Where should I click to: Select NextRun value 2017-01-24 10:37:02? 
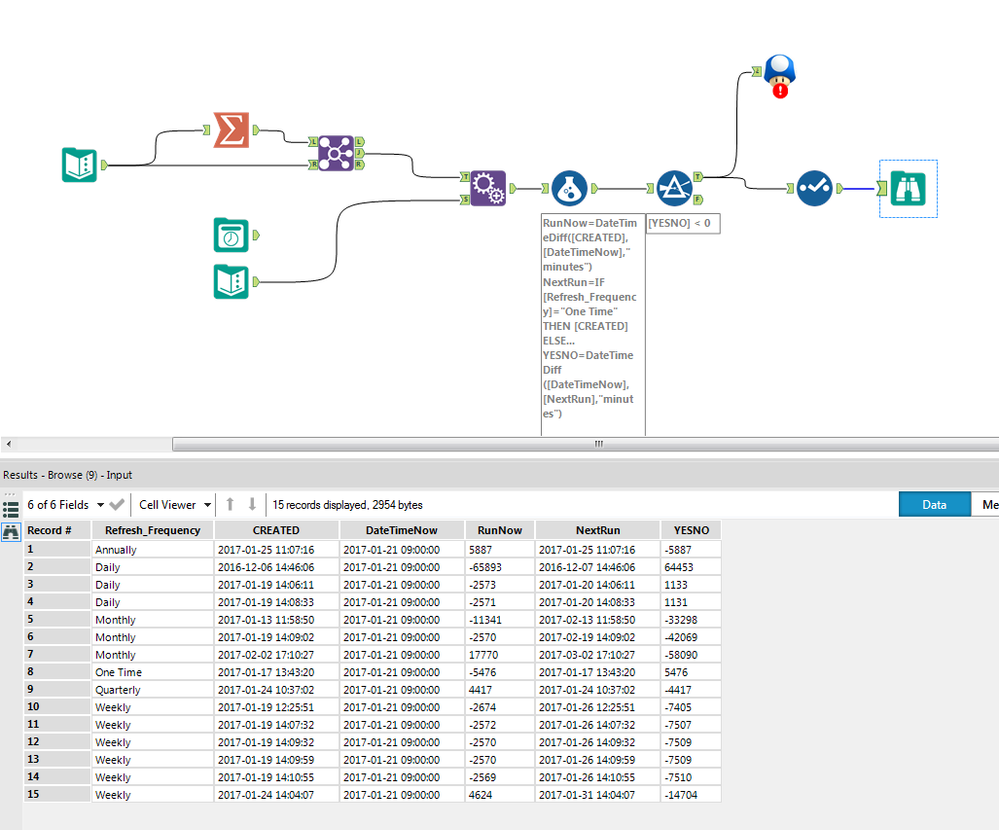click(598, 690)
